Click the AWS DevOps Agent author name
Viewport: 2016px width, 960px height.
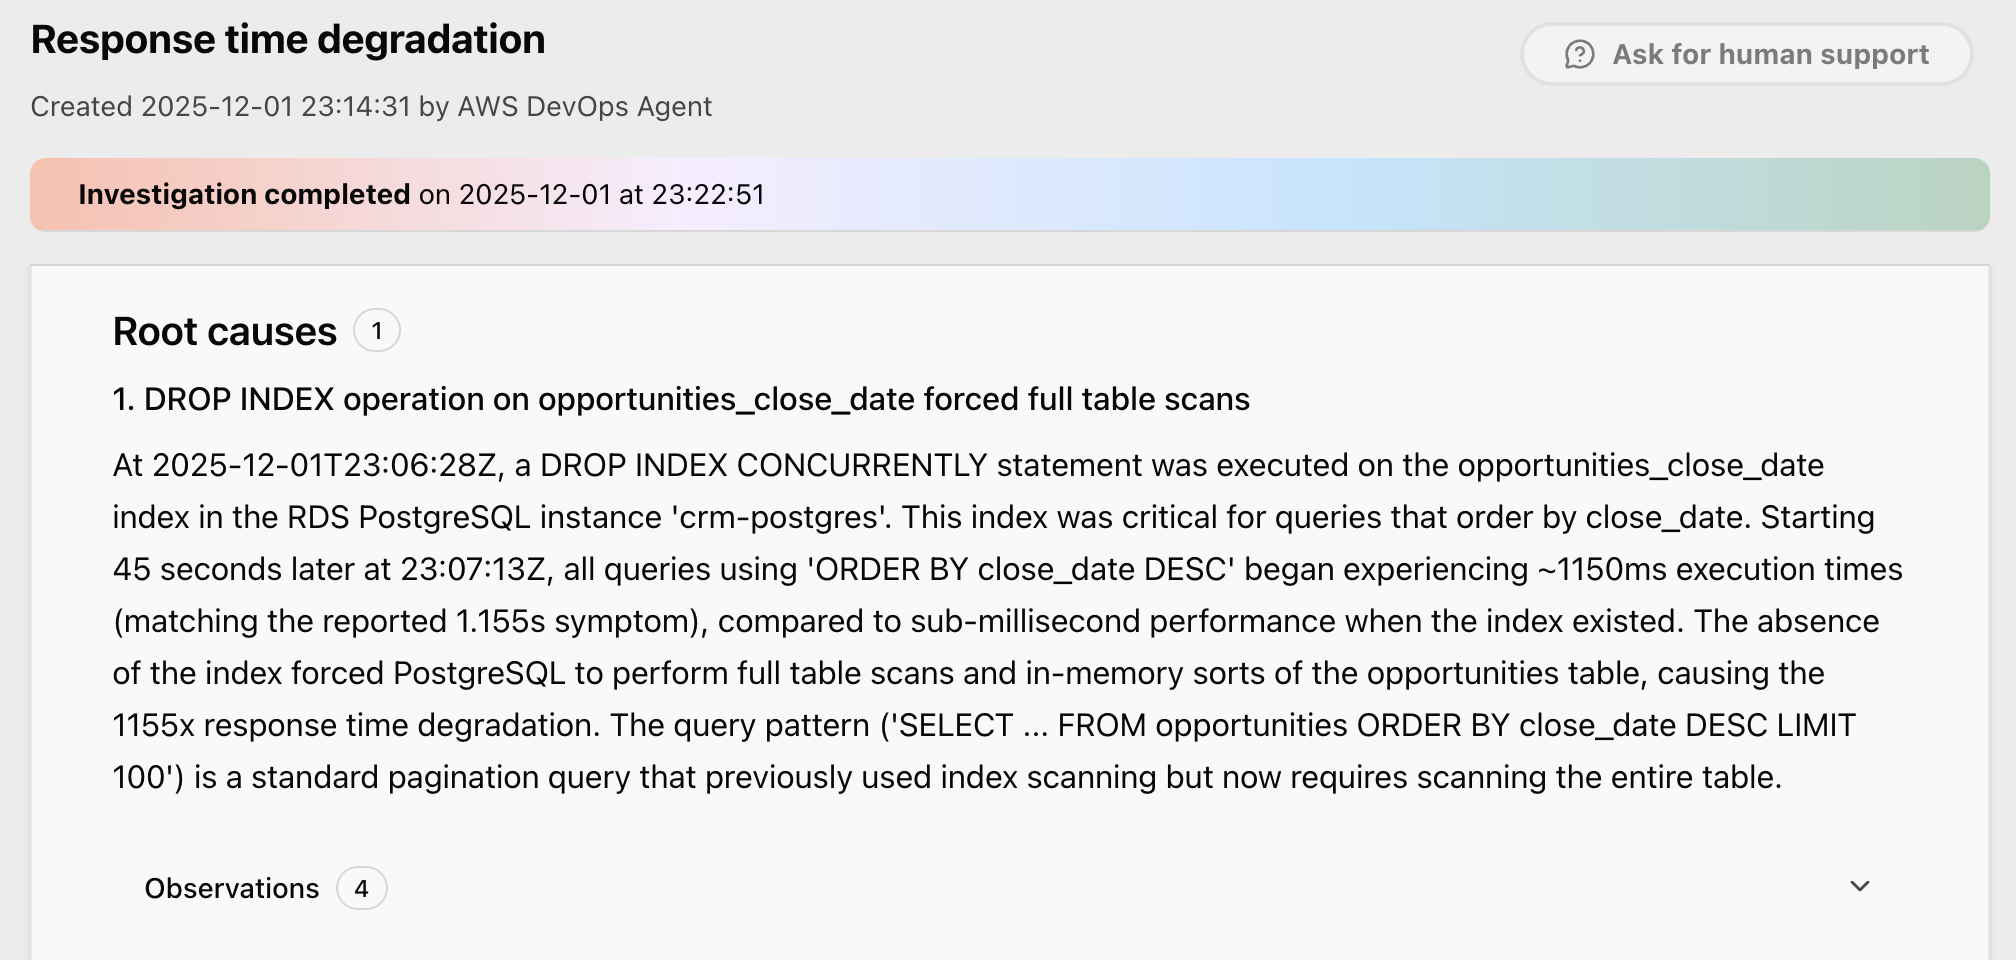click(584, 106)
